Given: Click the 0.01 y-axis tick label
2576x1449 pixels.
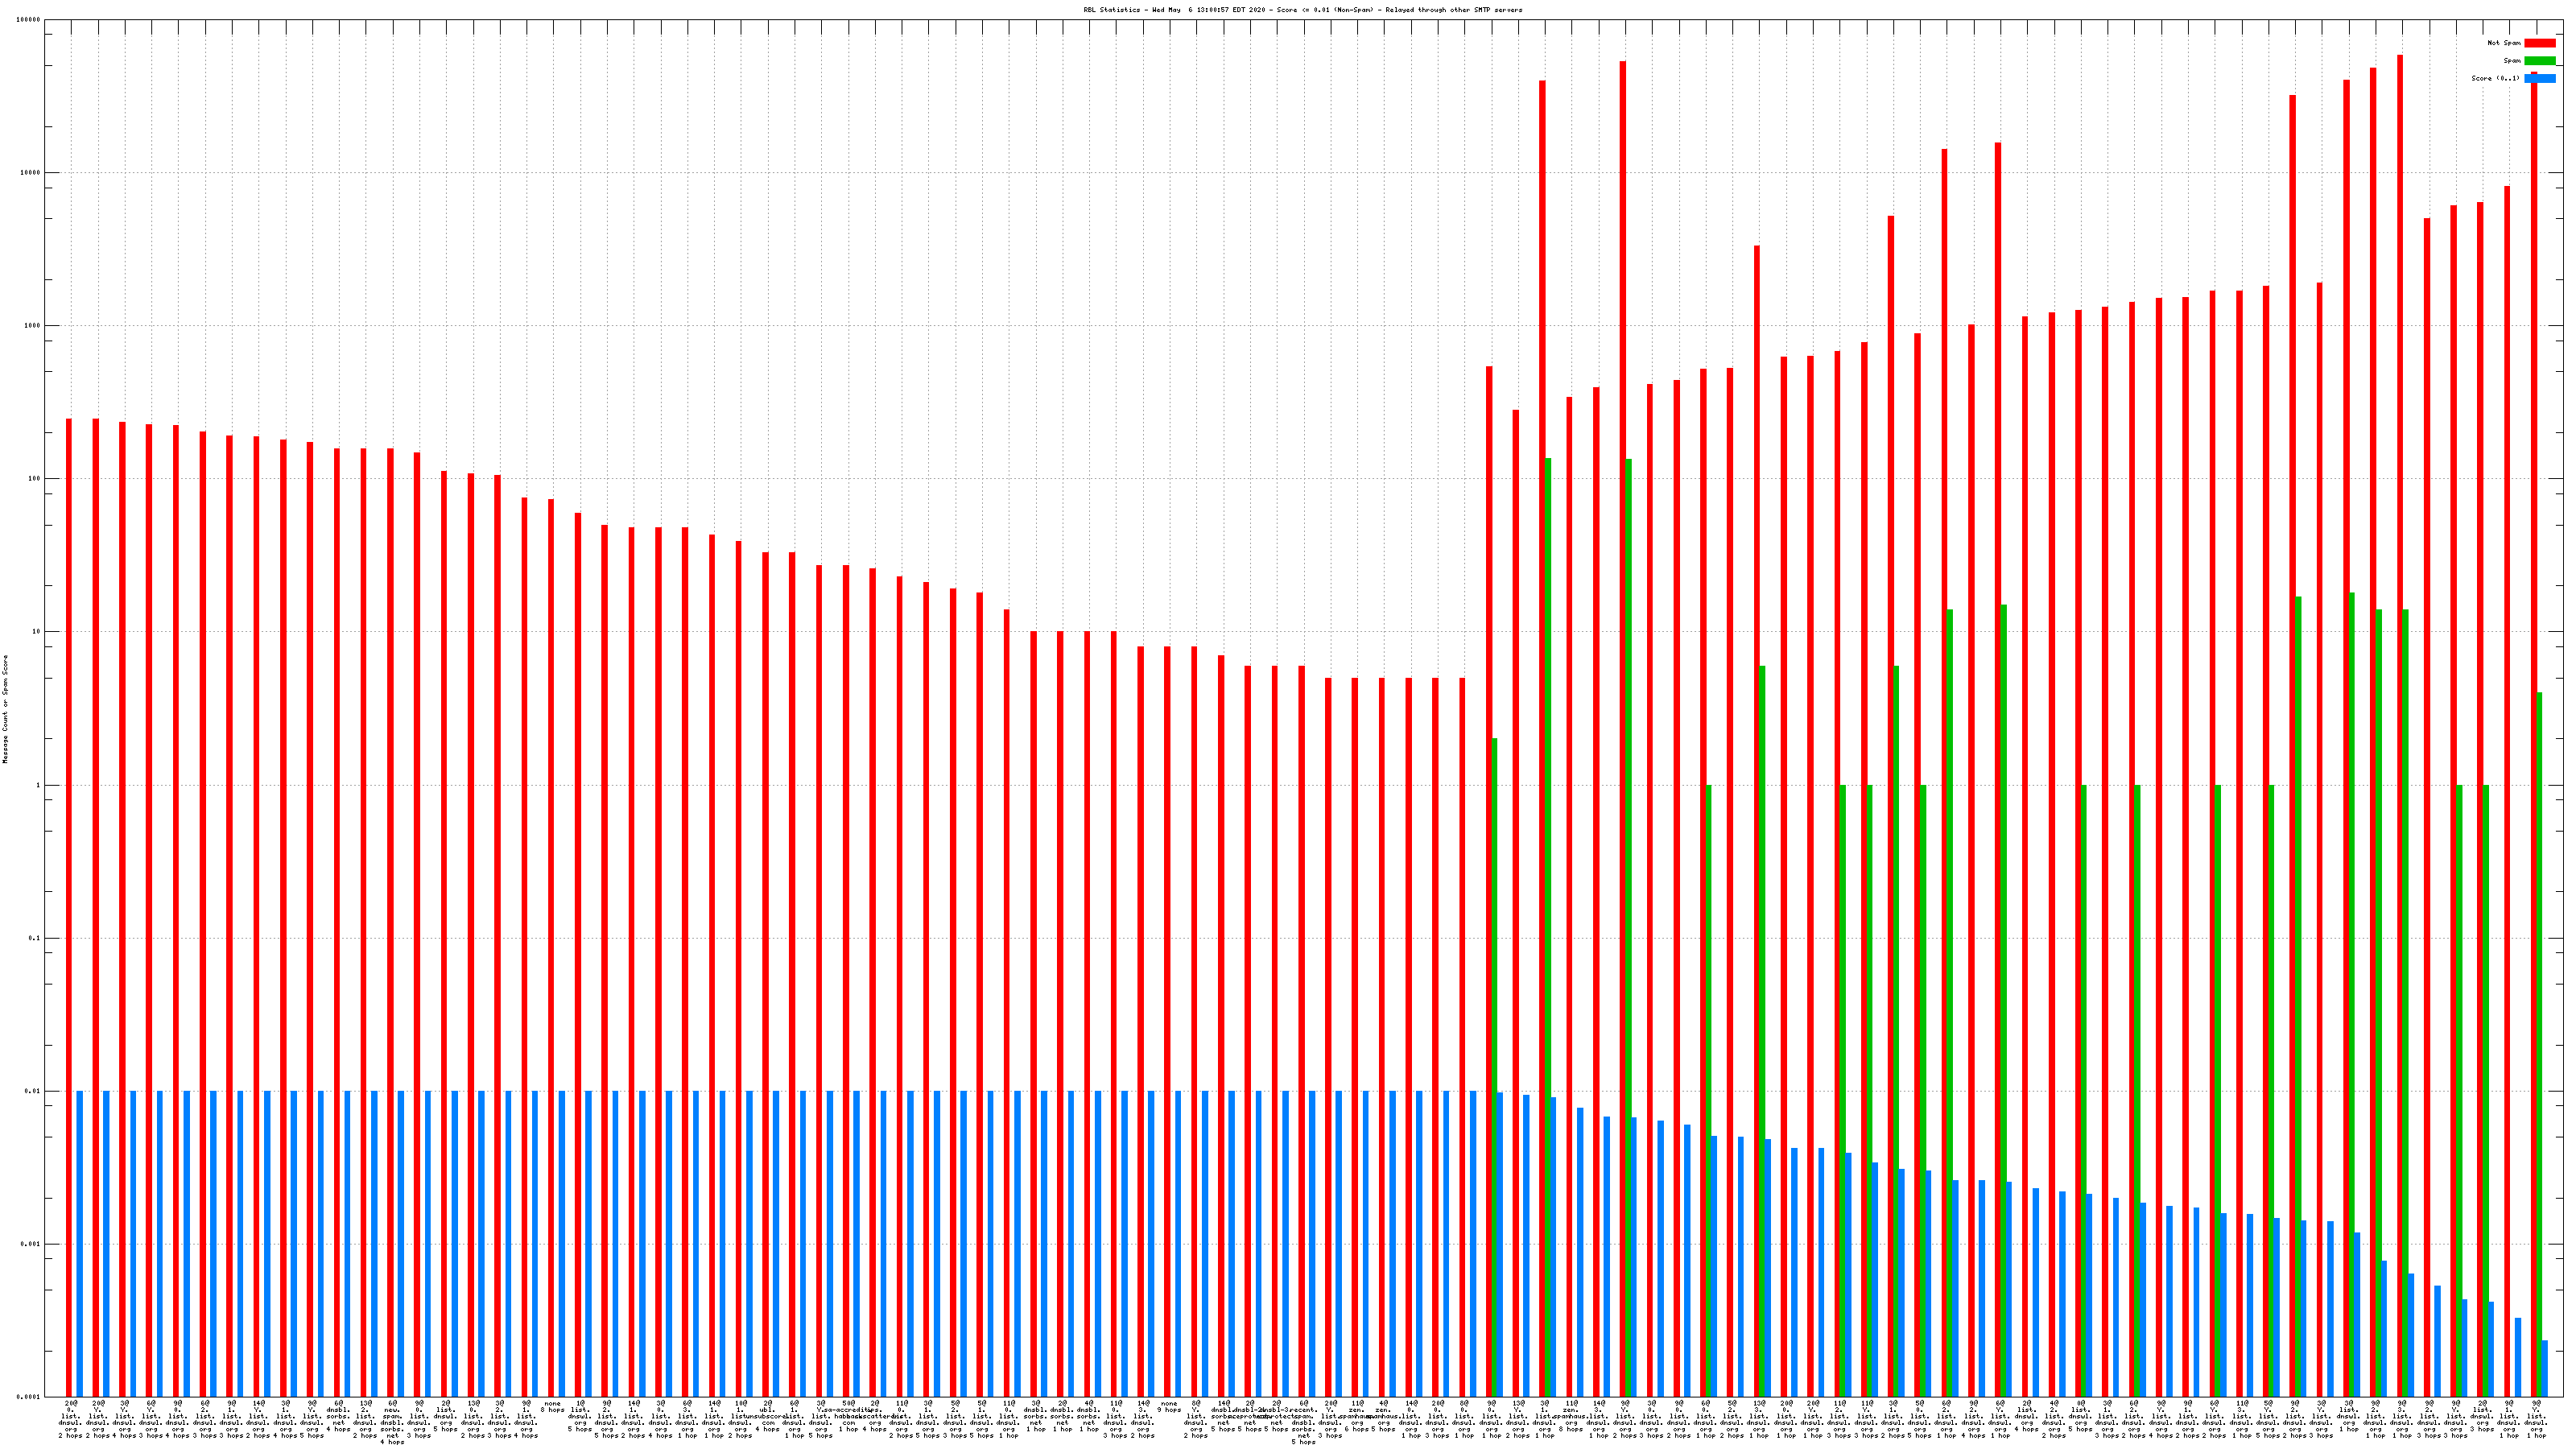Looking at the screenshot, I should point(32,1091).
